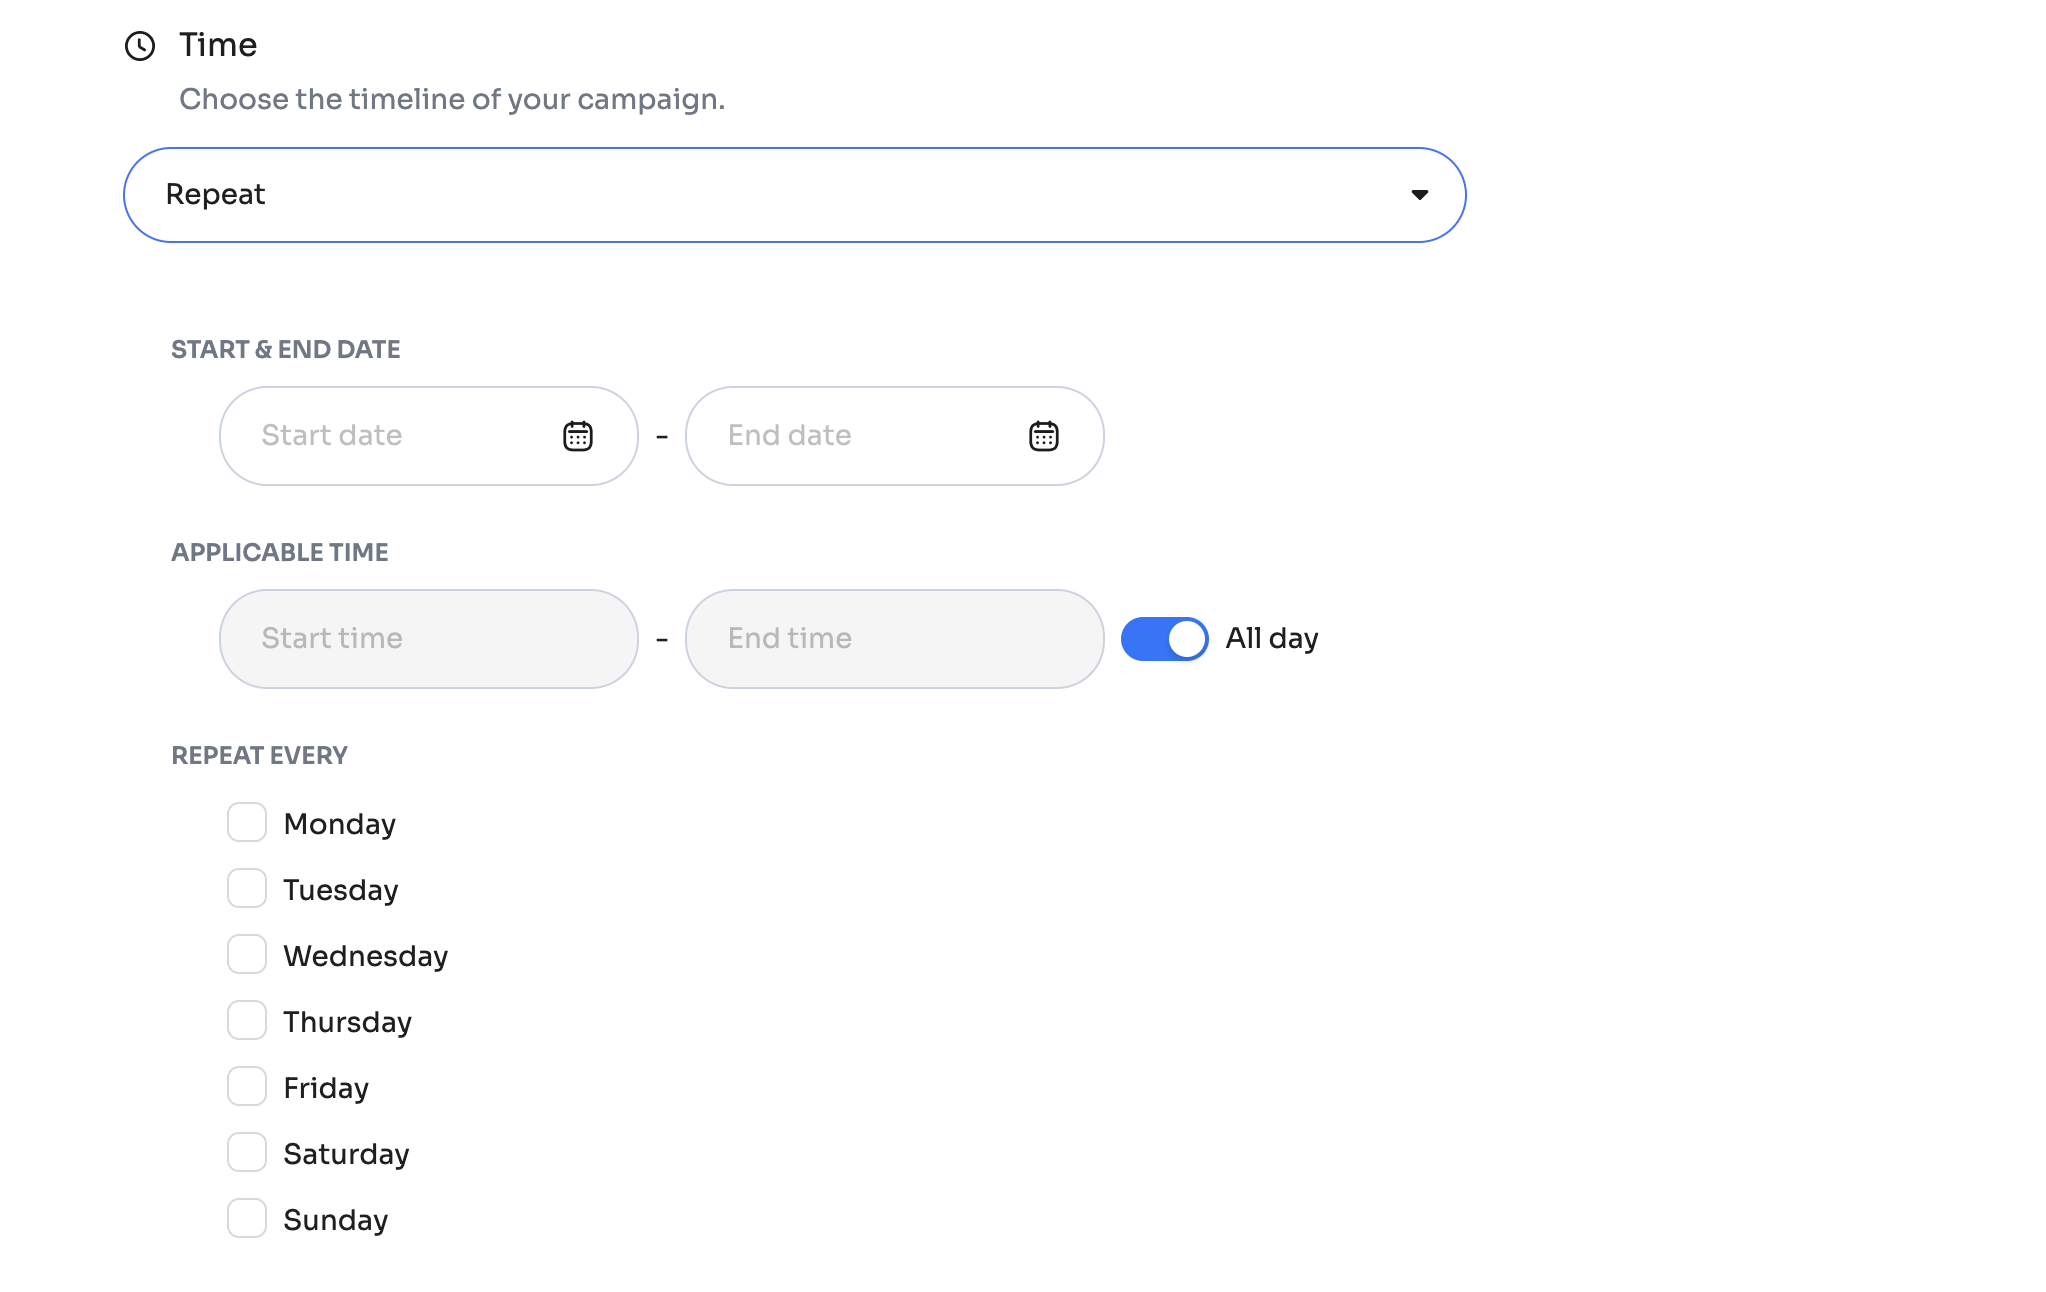Tick the Sunday checkbox

point(247,1219)
